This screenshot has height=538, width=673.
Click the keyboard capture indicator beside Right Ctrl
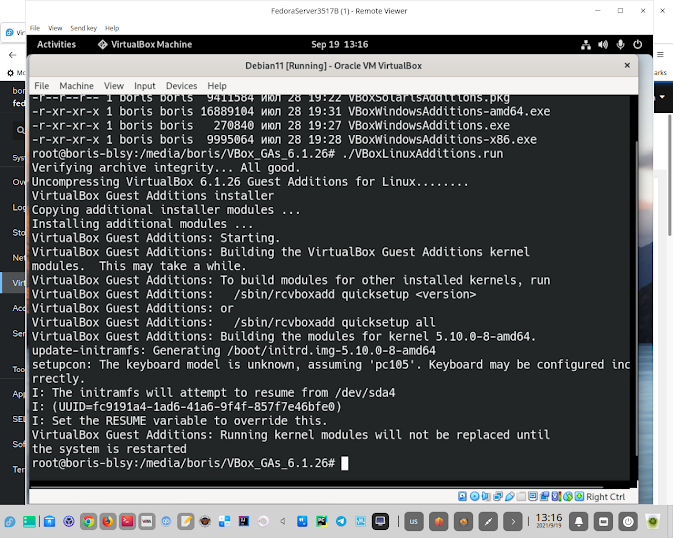(579, 496)
